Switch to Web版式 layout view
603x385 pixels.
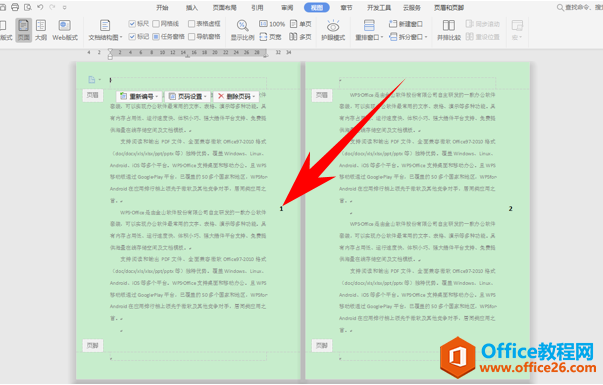[65, 30]
